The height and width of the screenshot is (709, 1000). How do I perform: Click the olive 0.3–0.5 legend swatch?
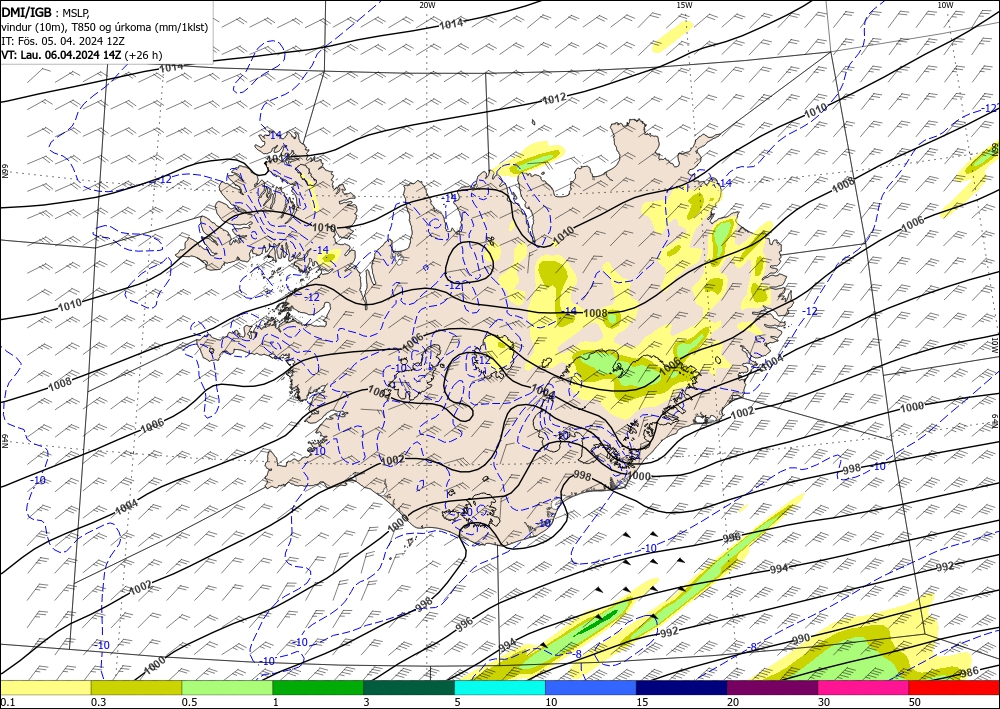coord(136,688)
